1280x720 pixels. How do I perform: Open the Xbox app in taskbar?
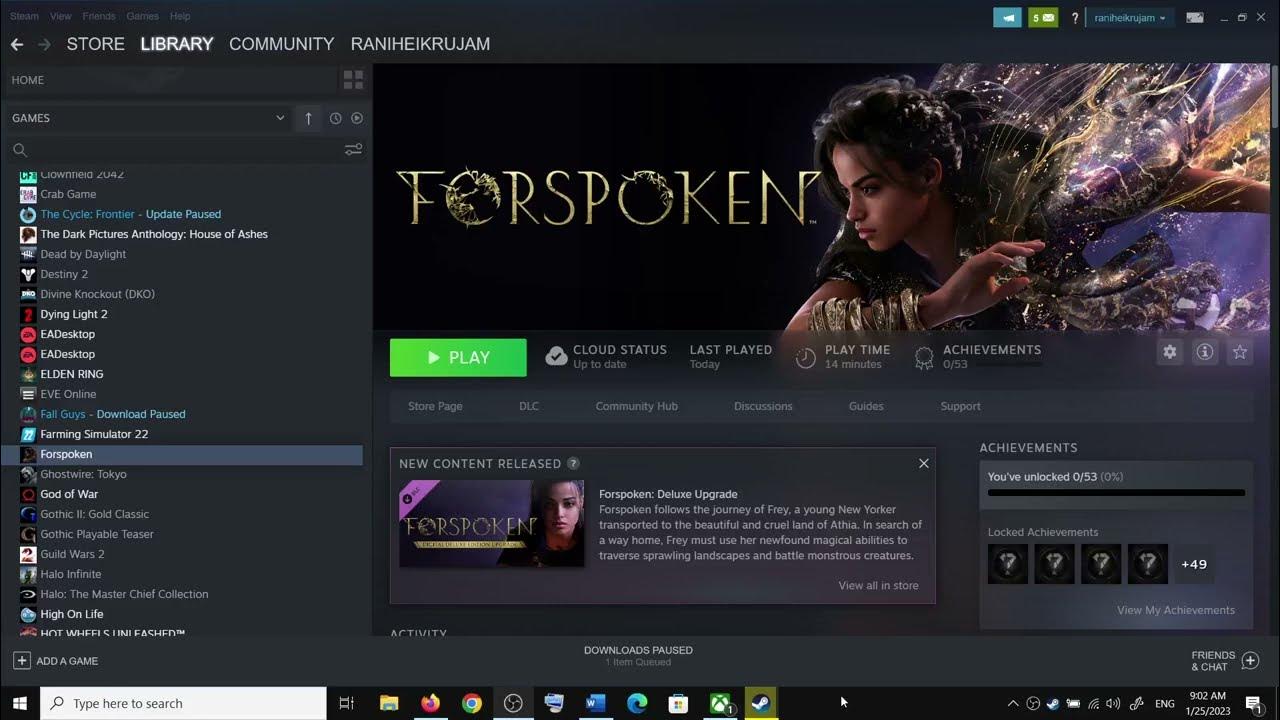click(x=720, y=703)
